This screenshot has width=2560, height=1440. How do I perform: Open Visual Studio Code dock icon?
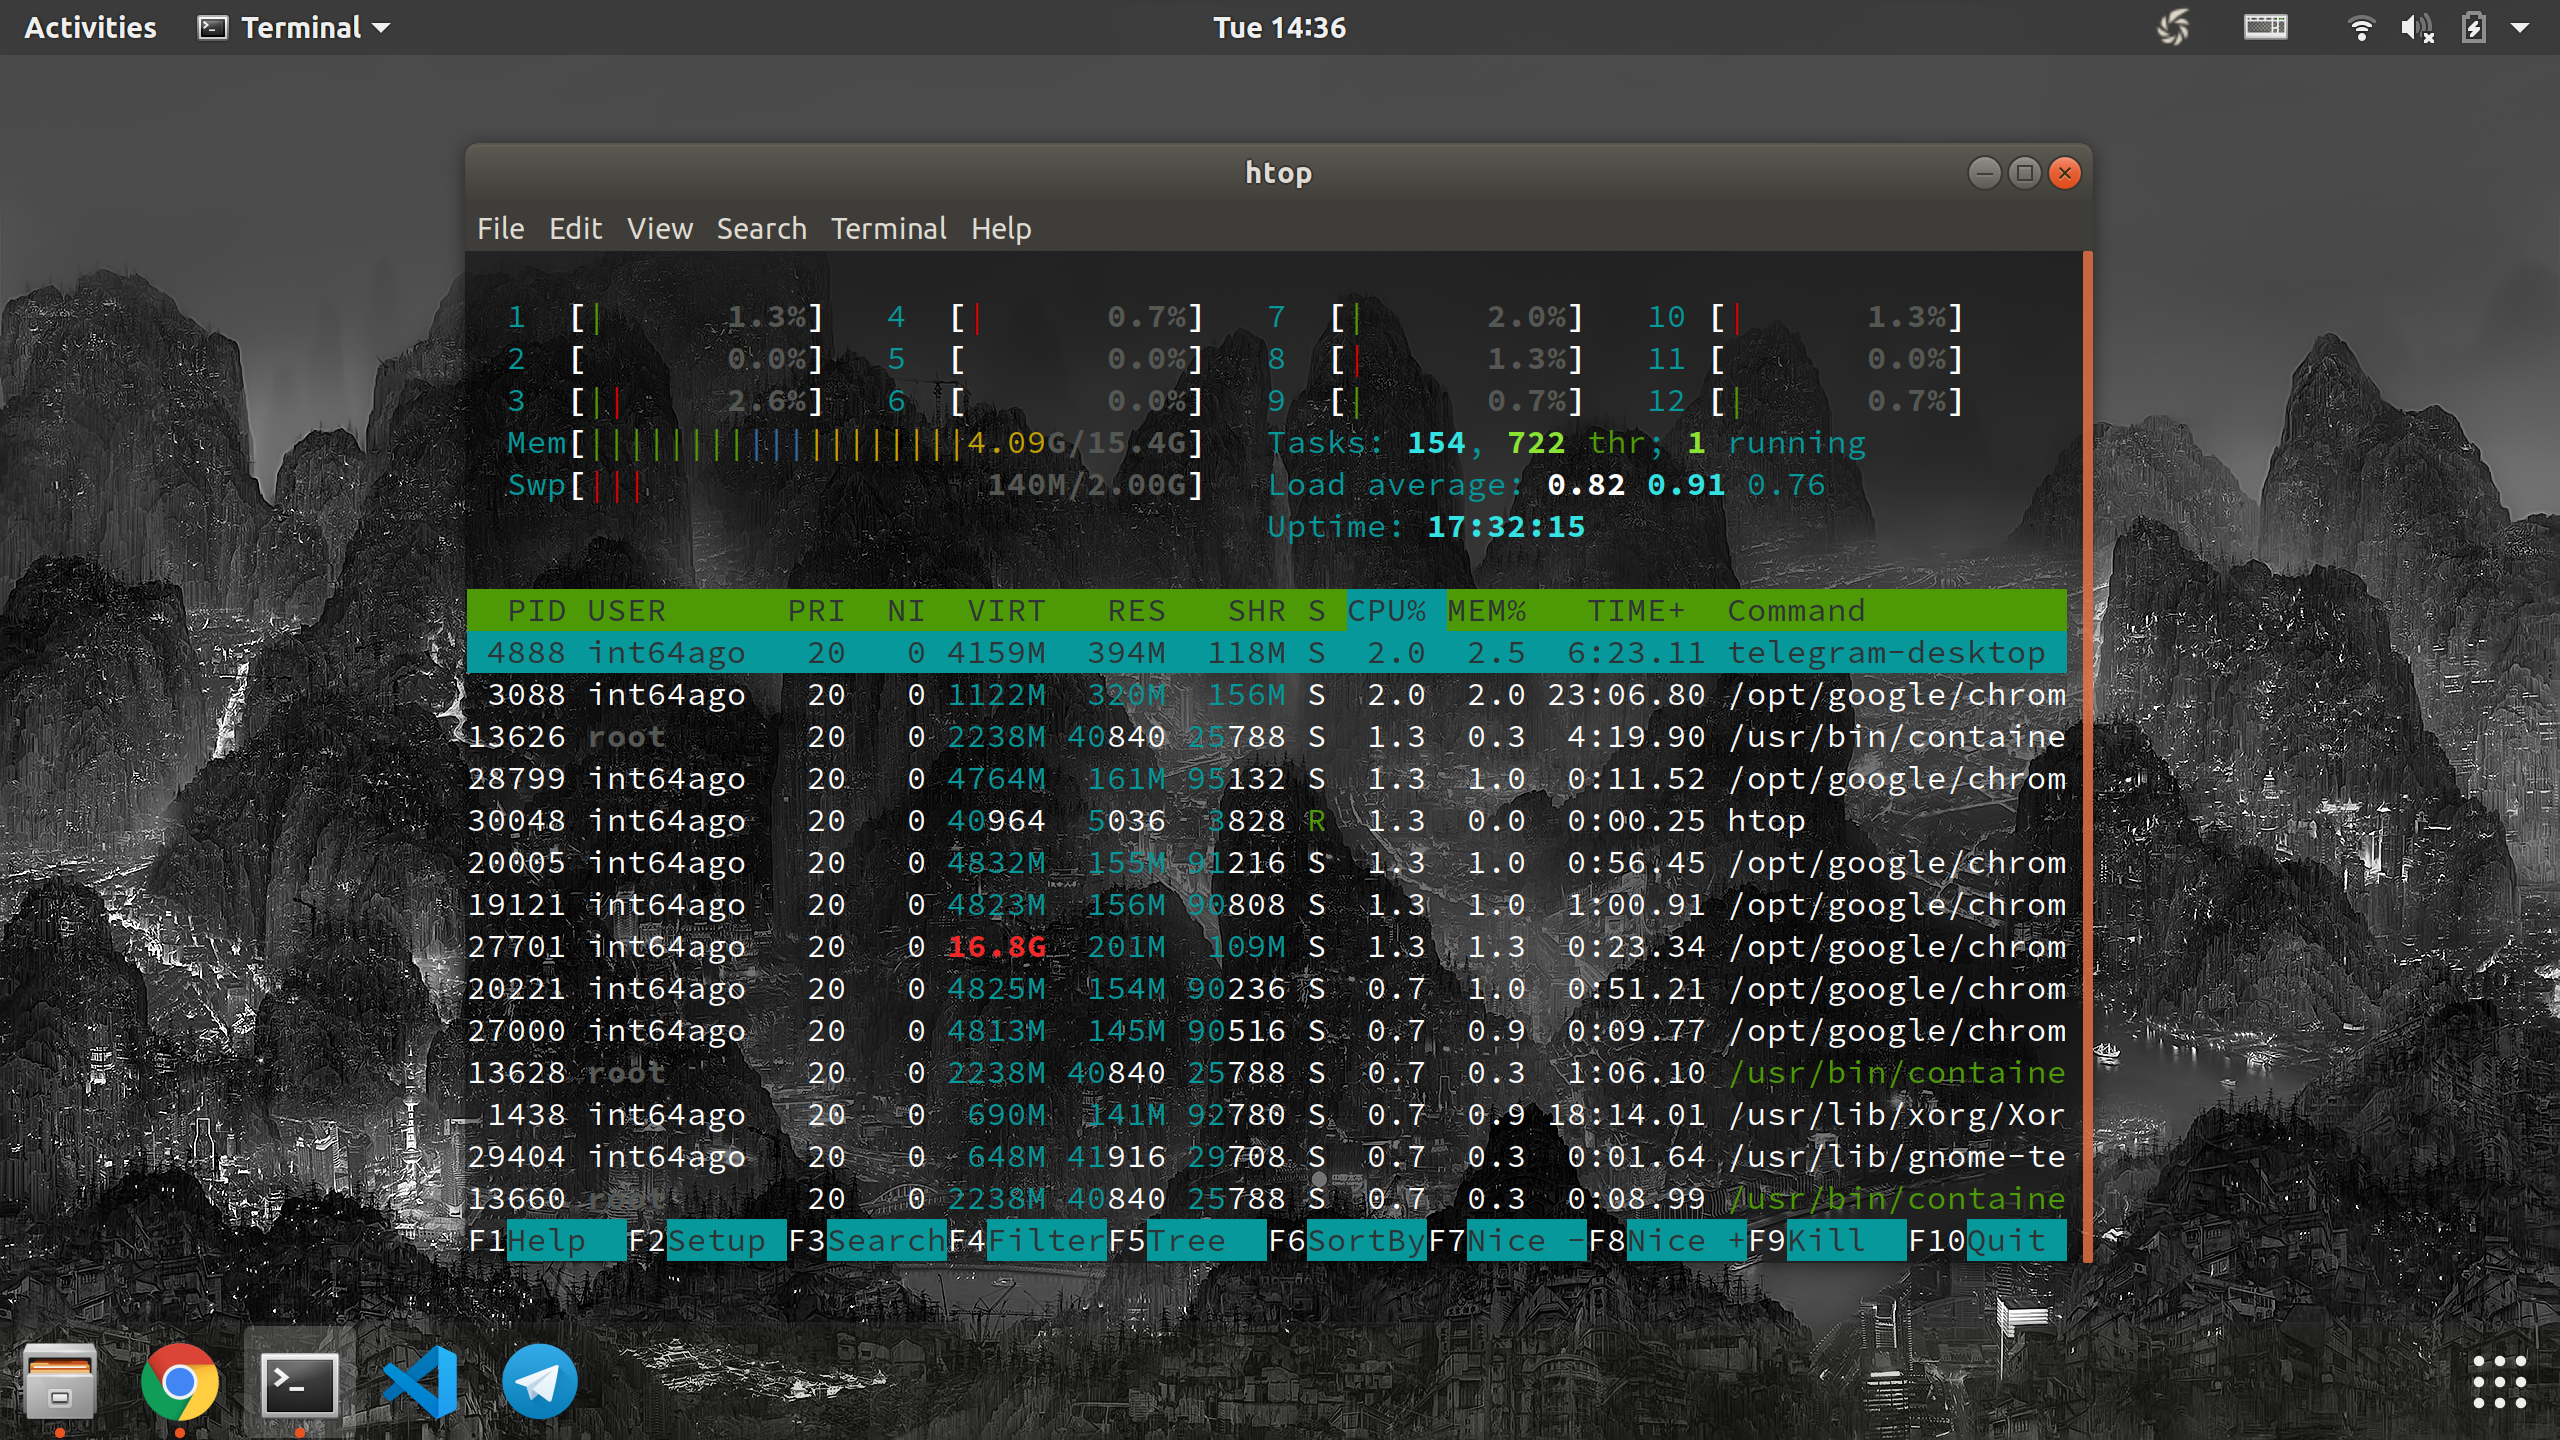(420, 1383)
